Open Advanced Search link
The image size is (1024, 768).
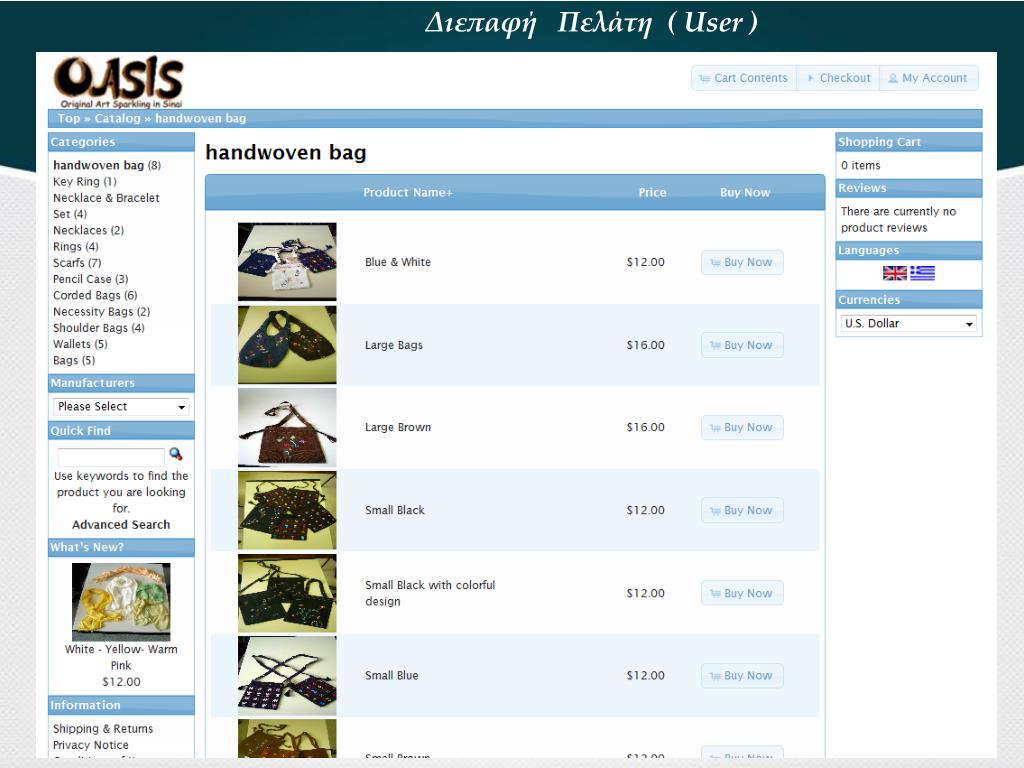[x=121, y=524]
